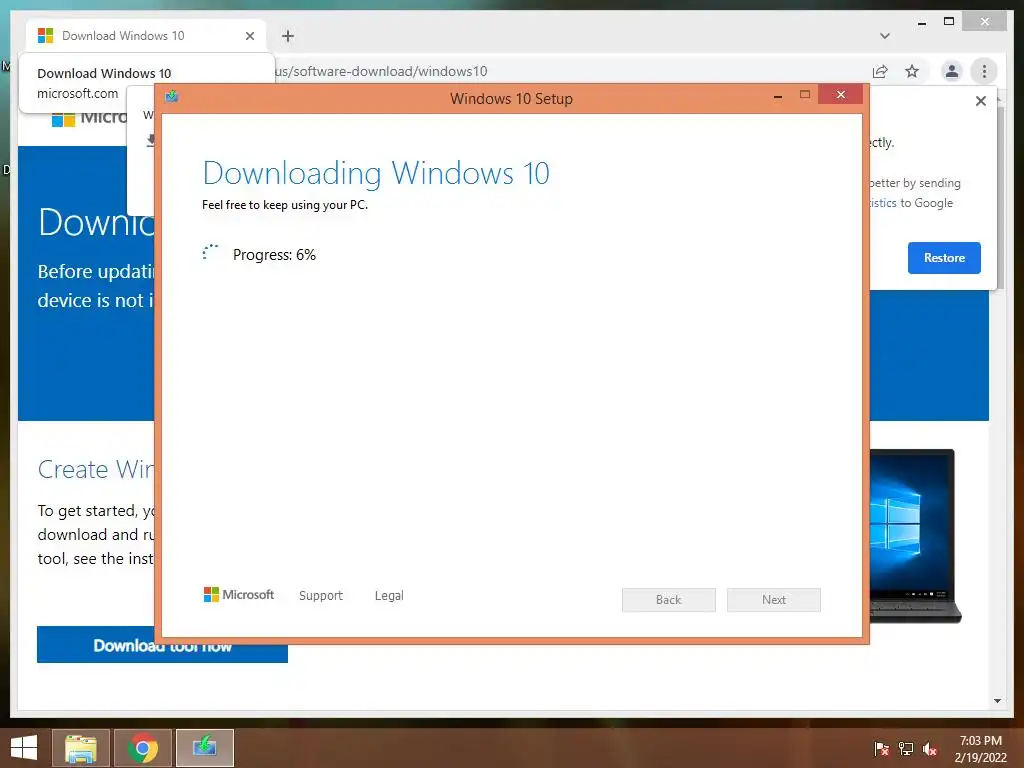This screenshot has width=1024, height=768.
Task: Open the Chrome profile icon
Action: pyautogui.click(x=952, y=71)
